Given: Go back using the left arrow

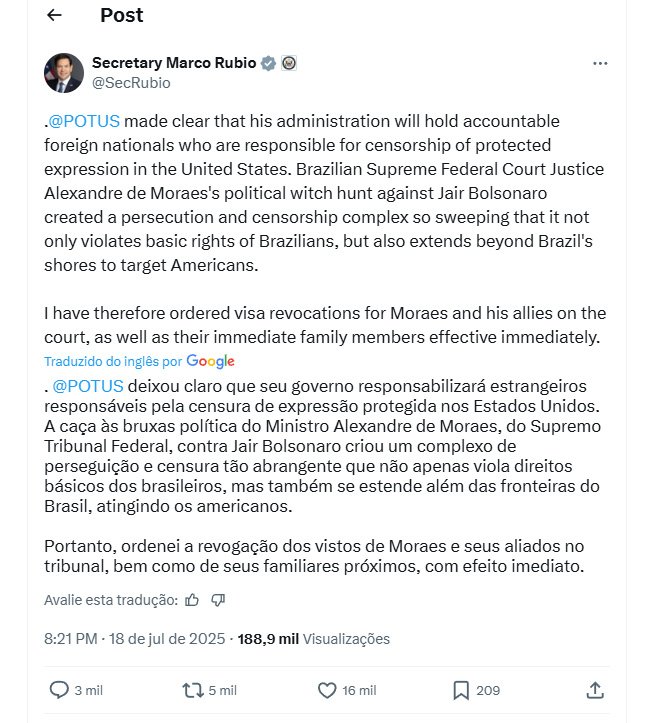Looking at the screenshot, I should pos(54,15).
